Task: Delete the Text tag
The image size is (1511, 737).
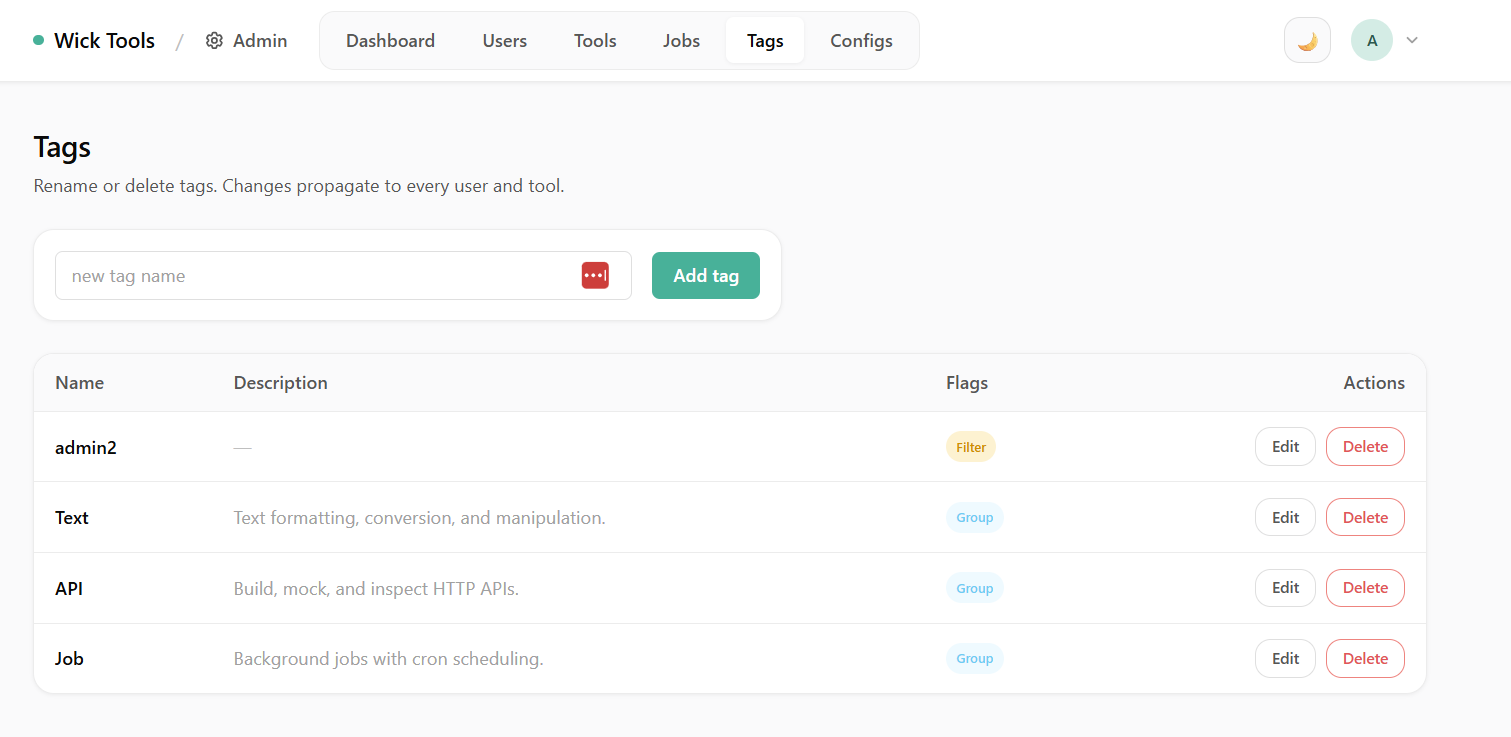Action: click(x=1365, y=517)
